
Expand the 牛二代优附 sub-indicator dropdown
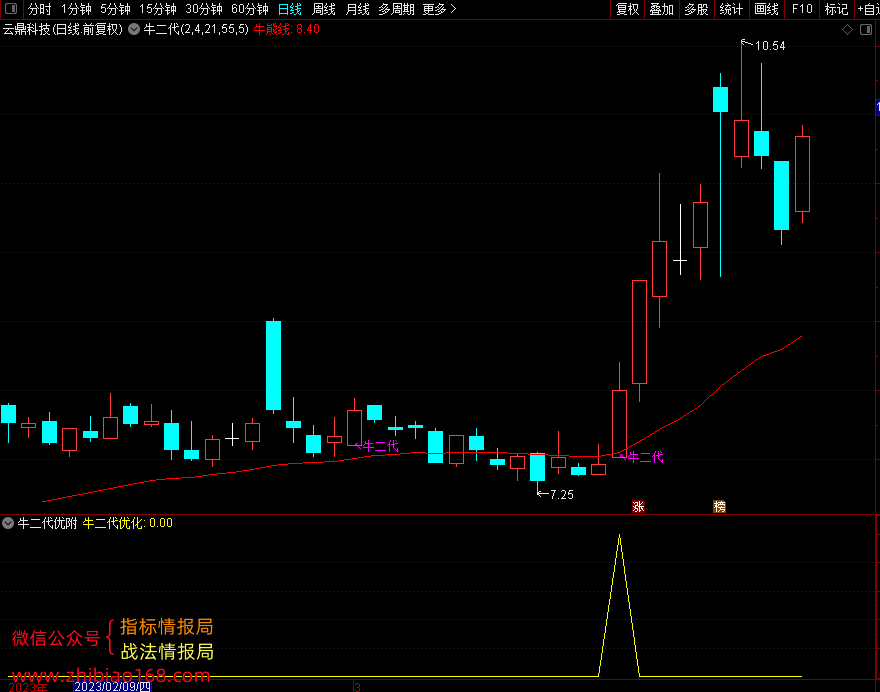[8, 523]
